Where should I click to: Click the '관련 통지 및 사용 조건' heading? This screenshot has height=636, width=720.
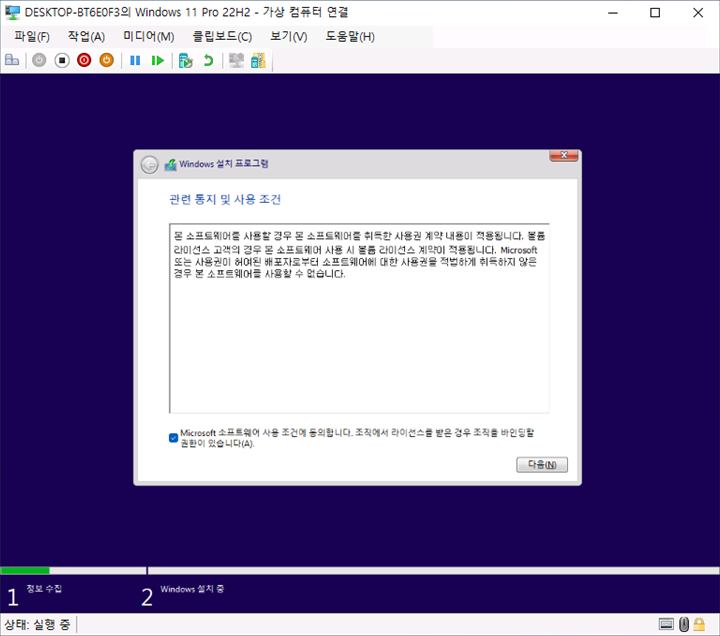coord(225,199)
